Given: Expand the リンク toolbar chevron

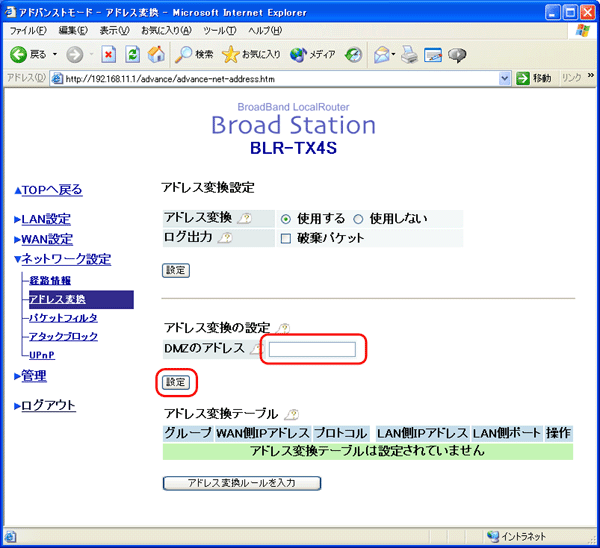Looking at the screenshot, I should pos(591,75).
